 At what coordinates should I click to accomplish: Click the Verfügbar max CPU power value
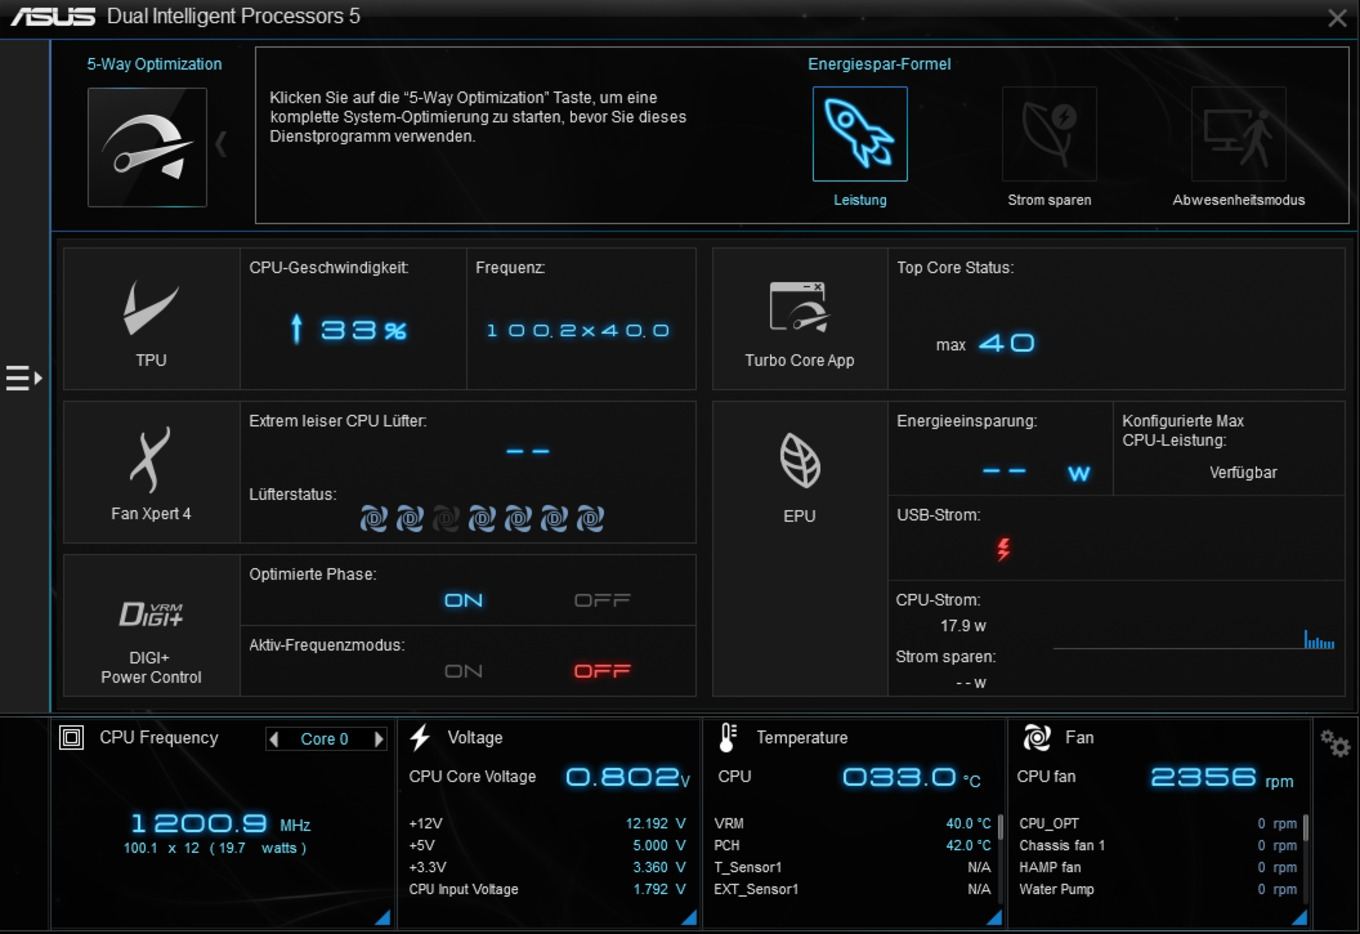1243,472
